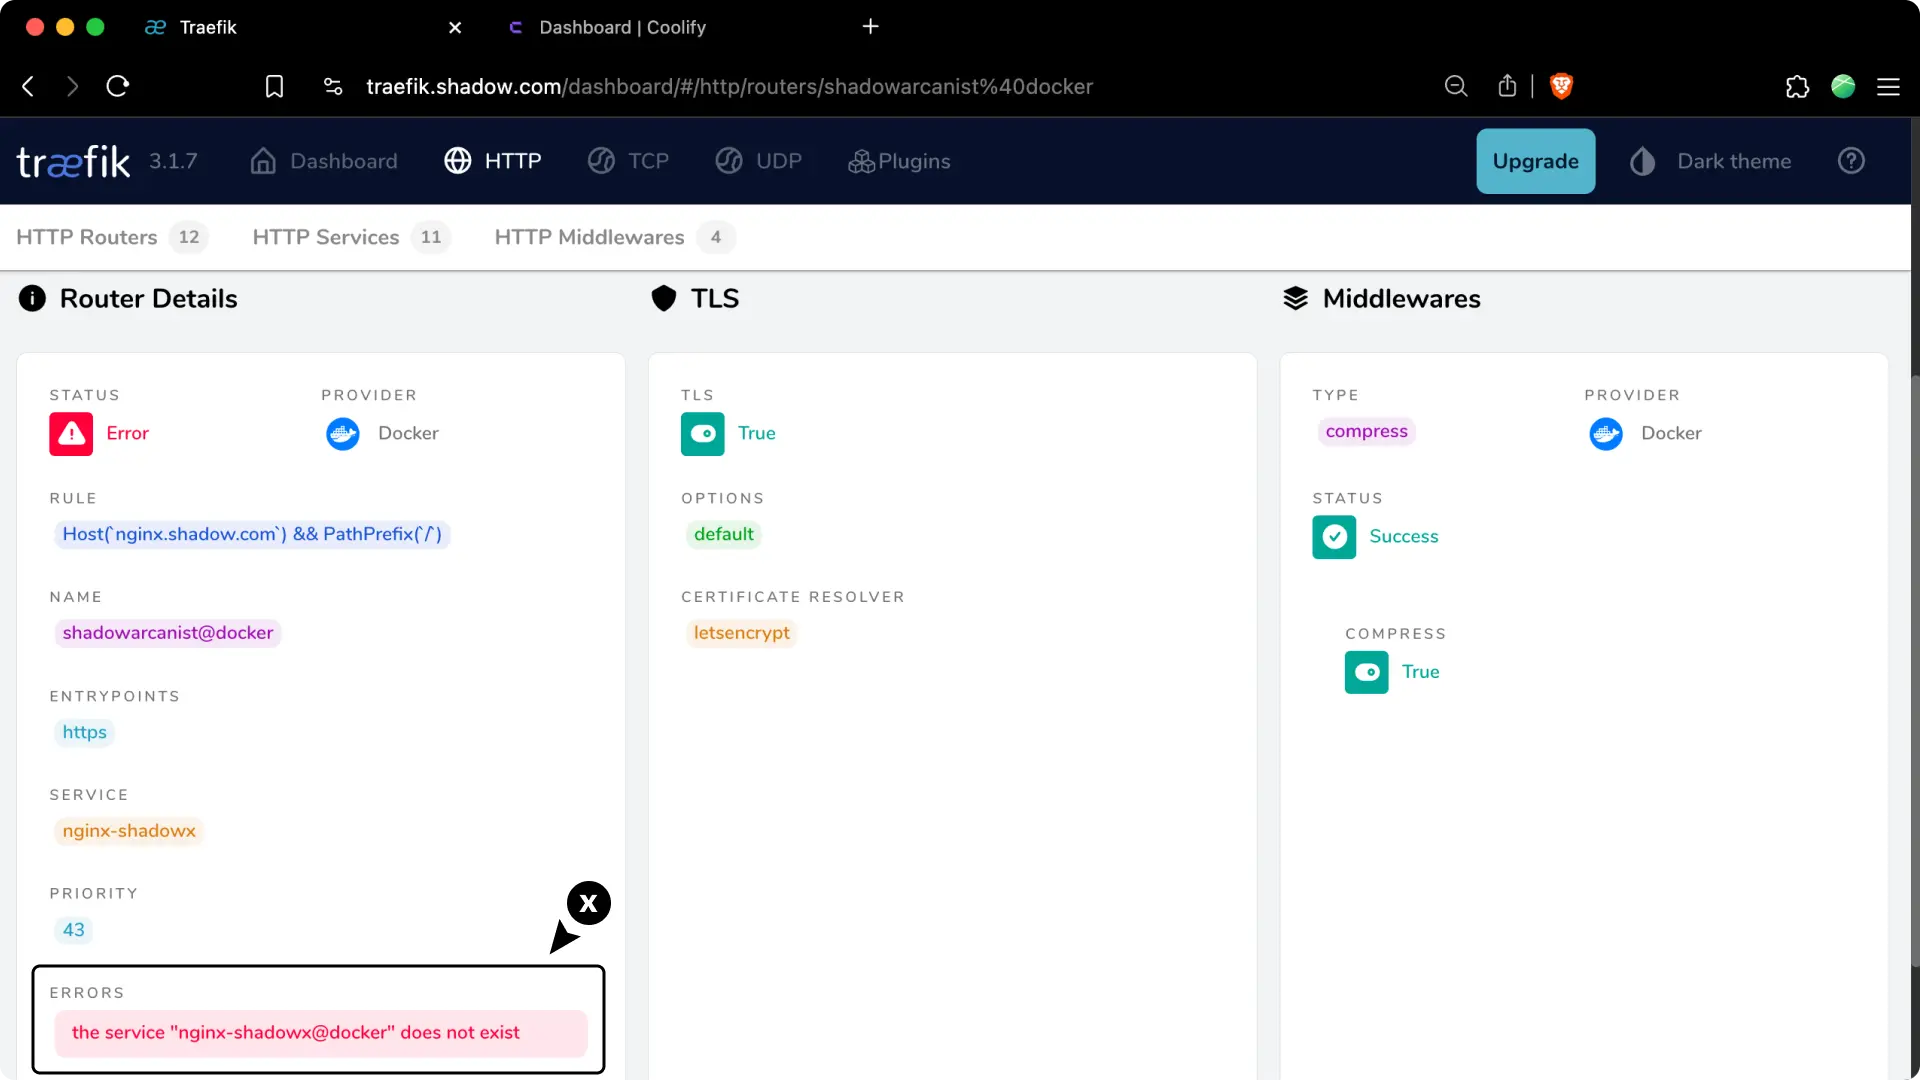Image resolution: width=1920 pixels, height=1080 pixels.
Task: Click the TLS shield icon
Action: click(664, 298)
